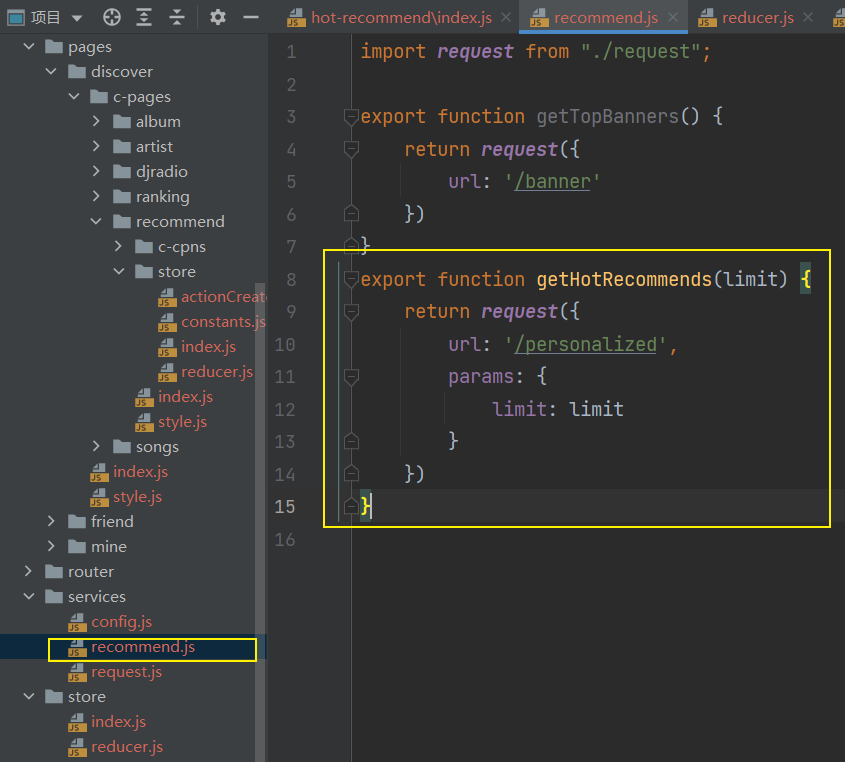This screenshot has width=845, height=762.
Task: Click the Expand All toolbar icon
Action: pyautogui.click(x=143, y=18)
